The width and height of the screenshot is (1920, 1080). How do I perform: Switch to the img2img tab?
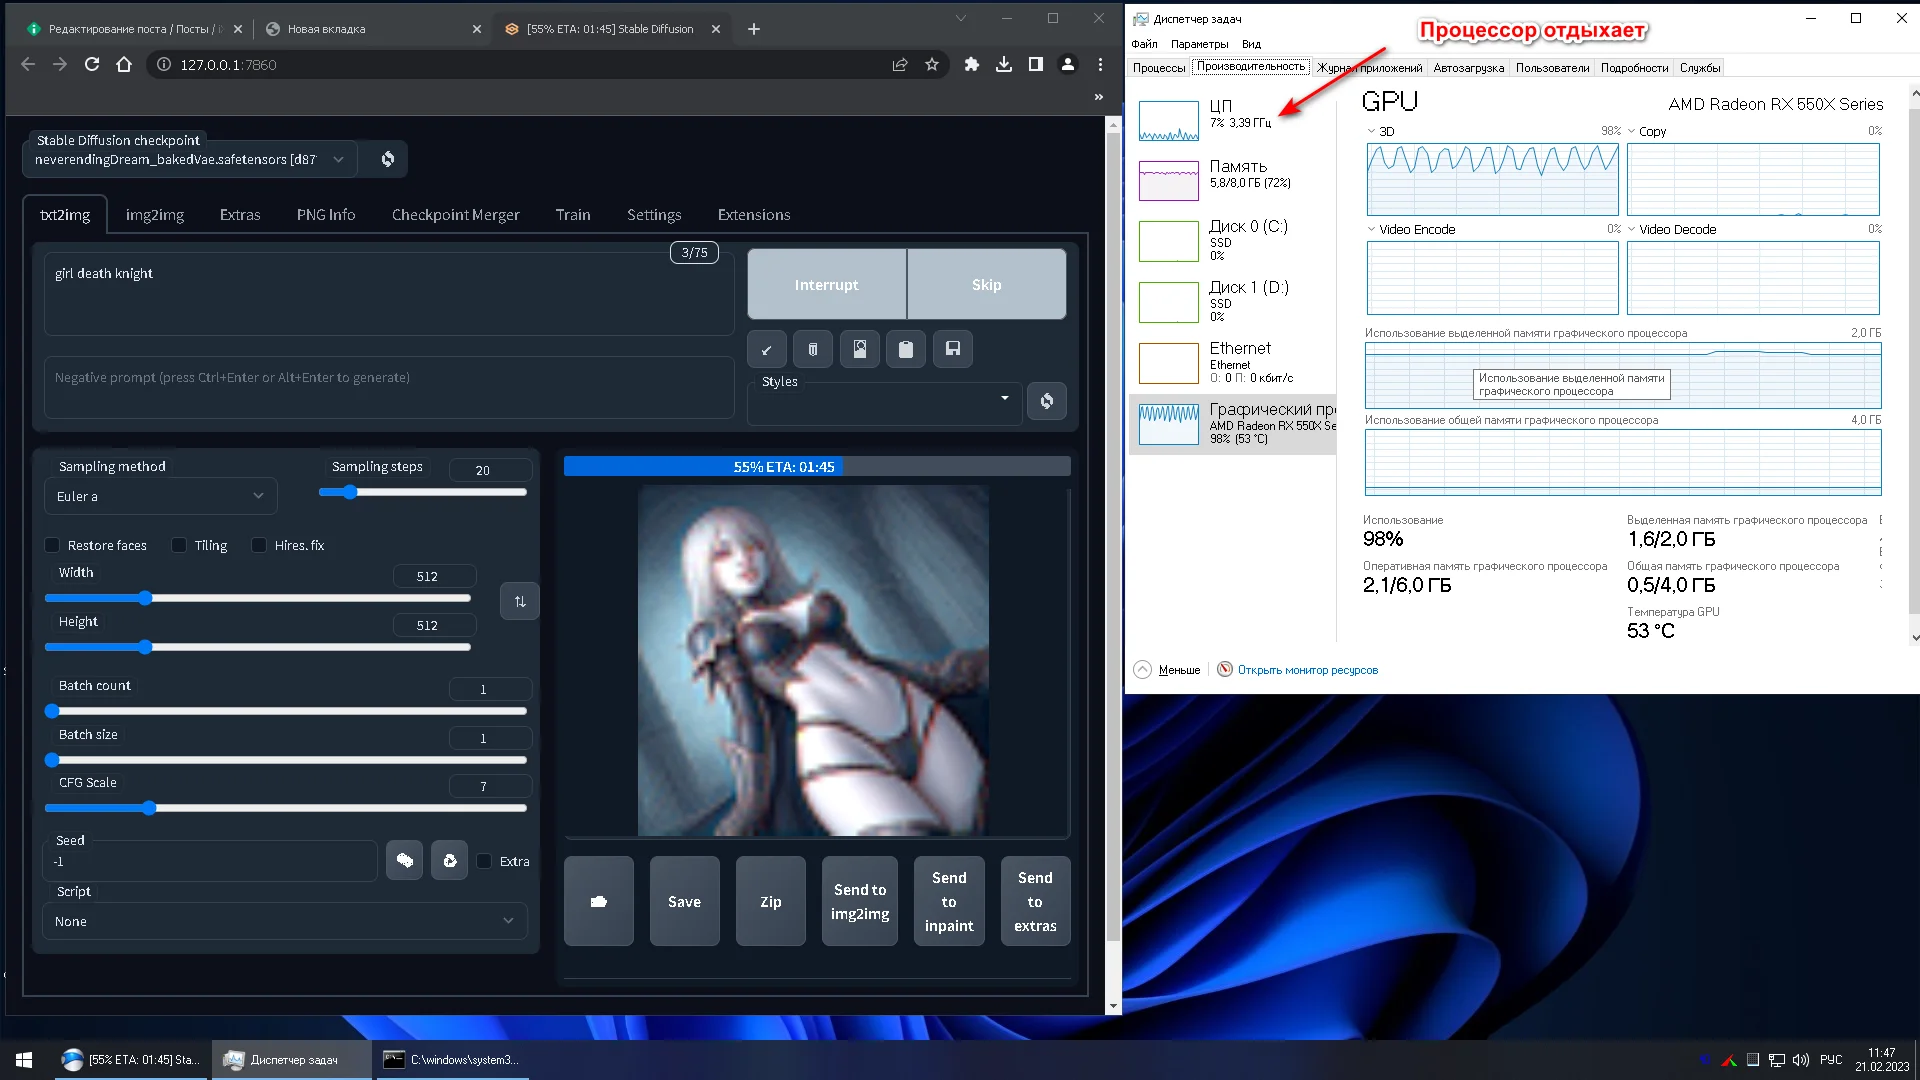pyautogui.click(x=155, y=214)
